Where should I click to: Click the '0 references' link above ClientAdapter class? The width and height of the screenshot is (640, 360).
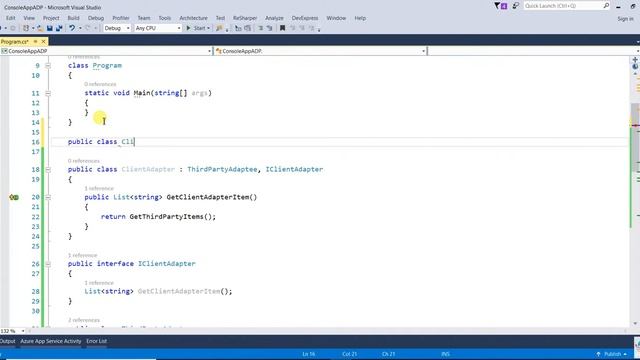tap(84, 161)
